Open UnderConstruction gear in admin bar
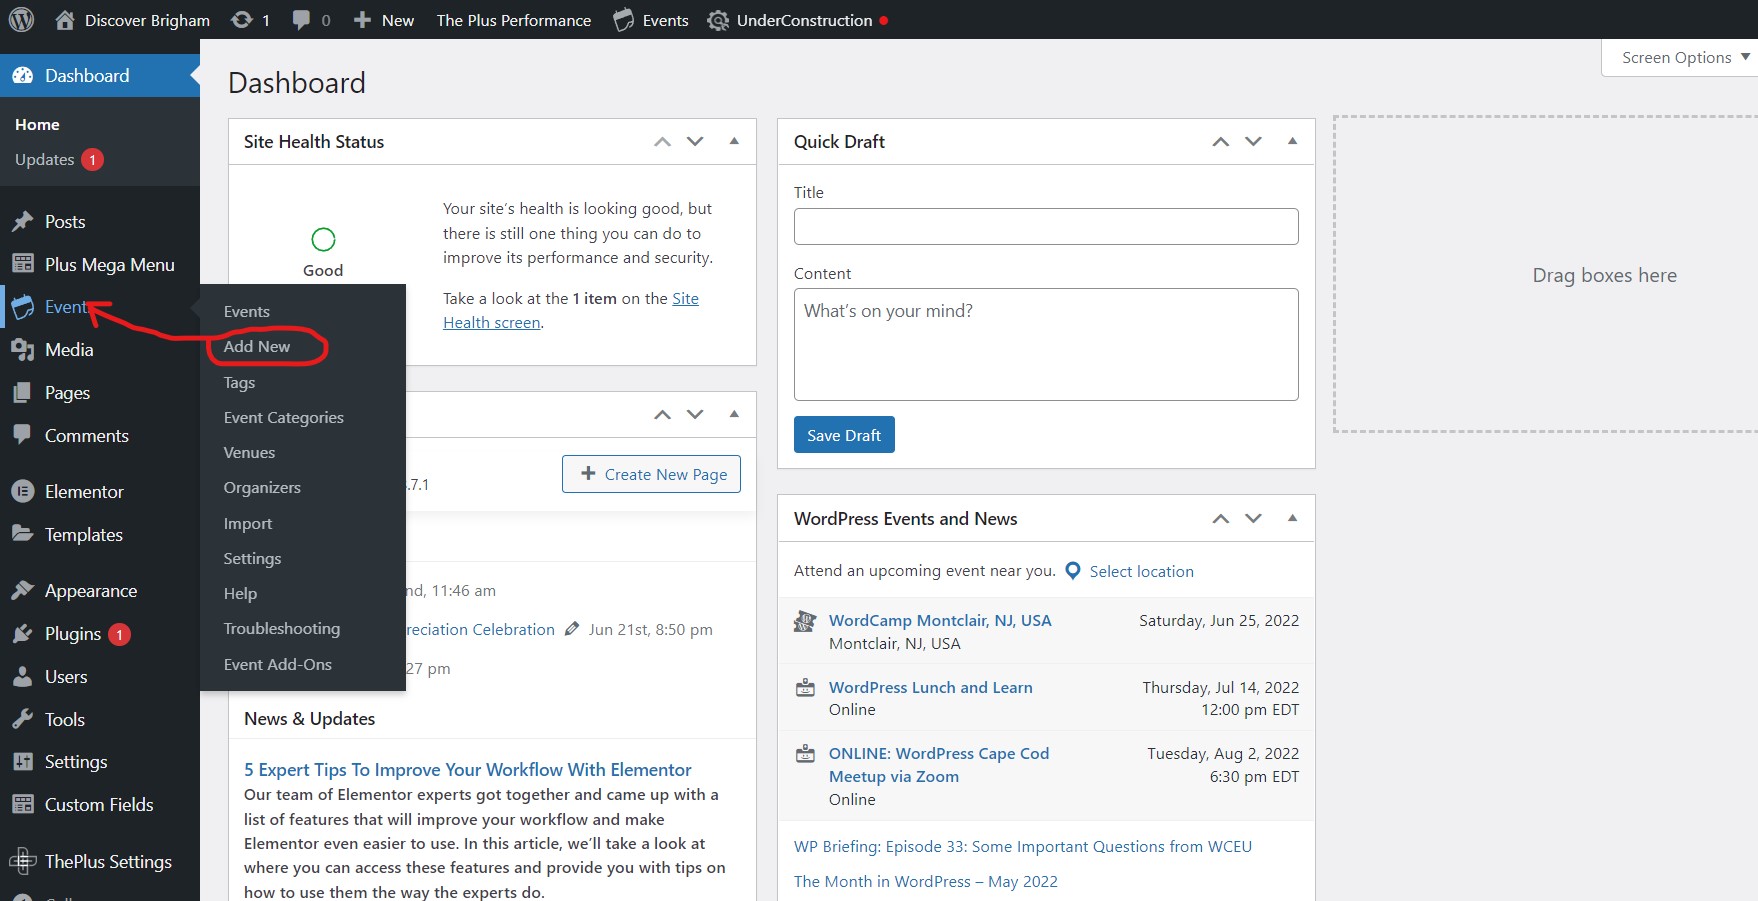 [x=718, y=20]
